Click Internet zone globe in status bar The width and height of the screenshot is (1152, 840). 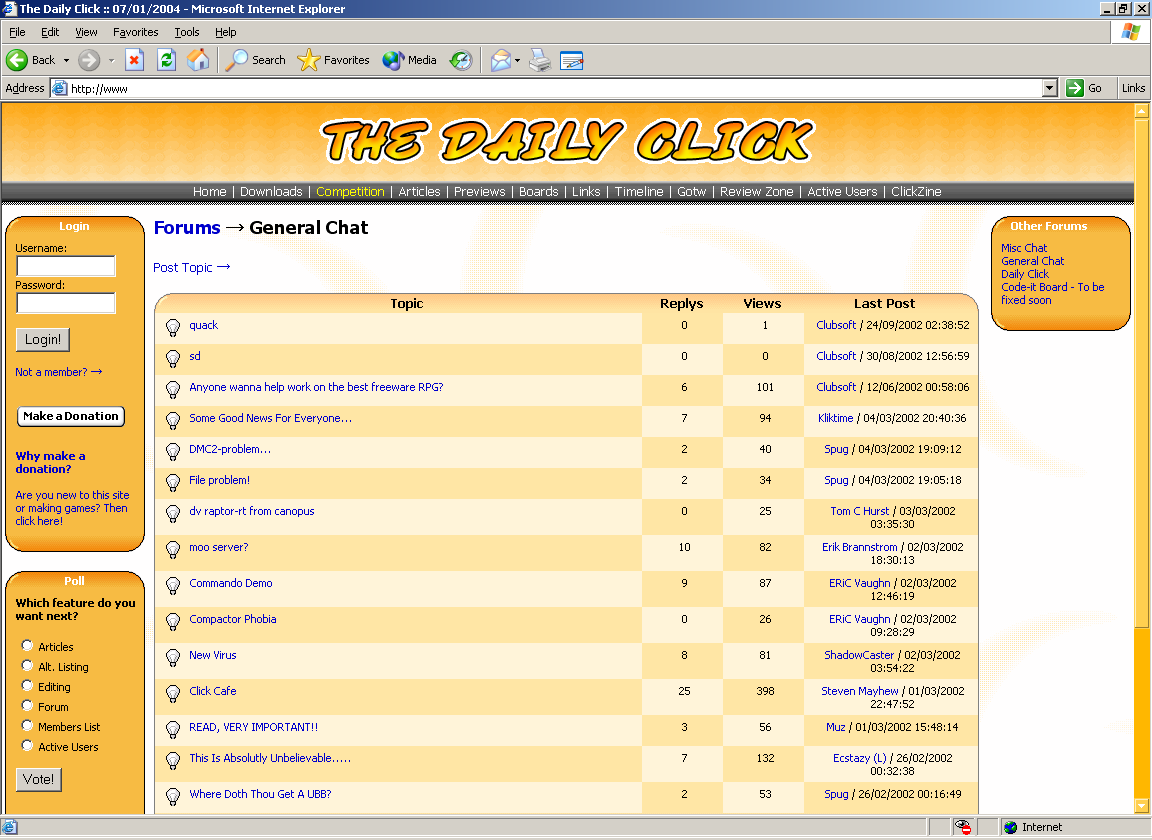1010,828
